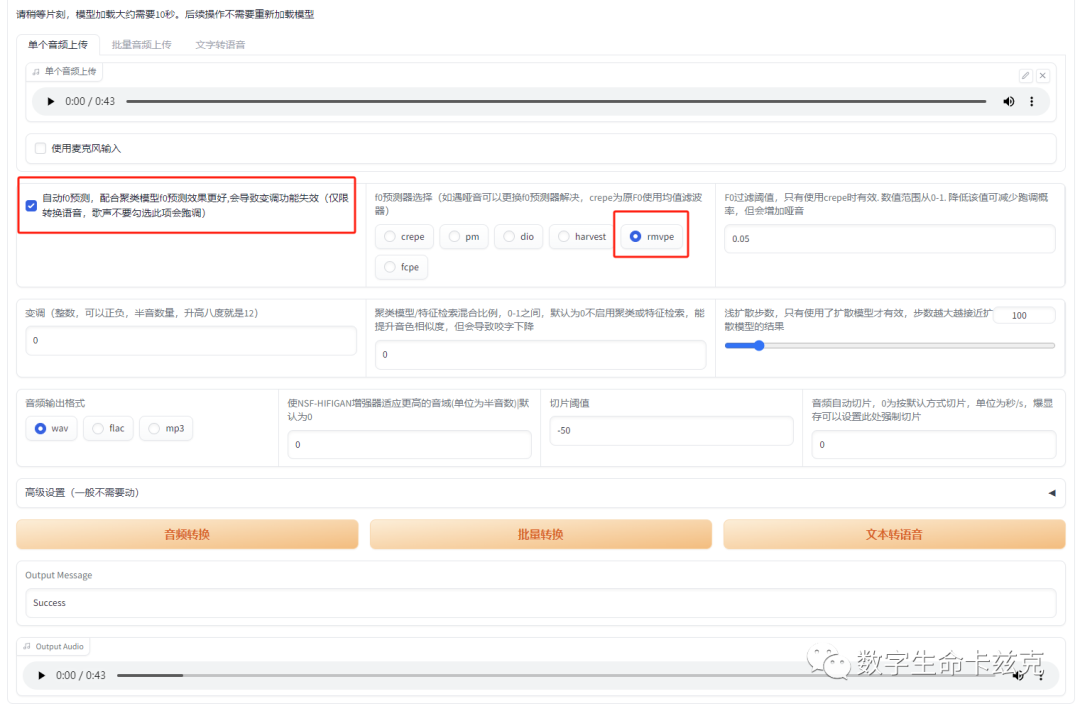The height and width of the screenshot is (711, 1080).
Task: Uncheck the 自动f0预测 checkbox
Action: pyautogui.click(x=32, y=205)
